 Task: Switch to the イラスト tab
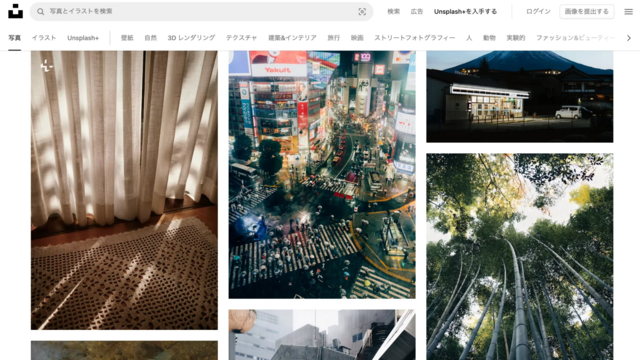(44, 38)
